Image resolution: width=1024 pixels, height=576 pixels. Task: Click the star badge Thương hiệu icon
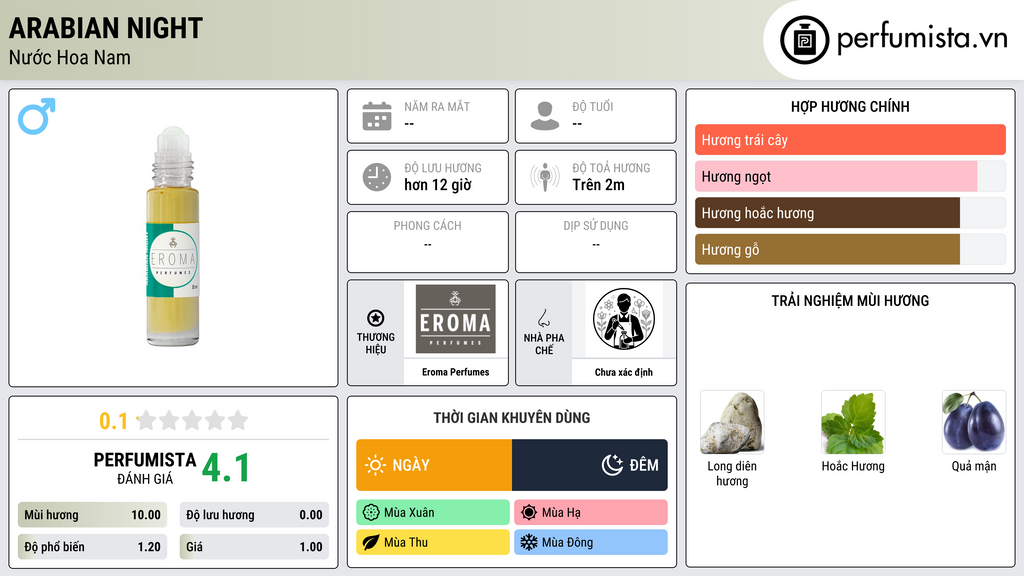click(x=376, y=318)
